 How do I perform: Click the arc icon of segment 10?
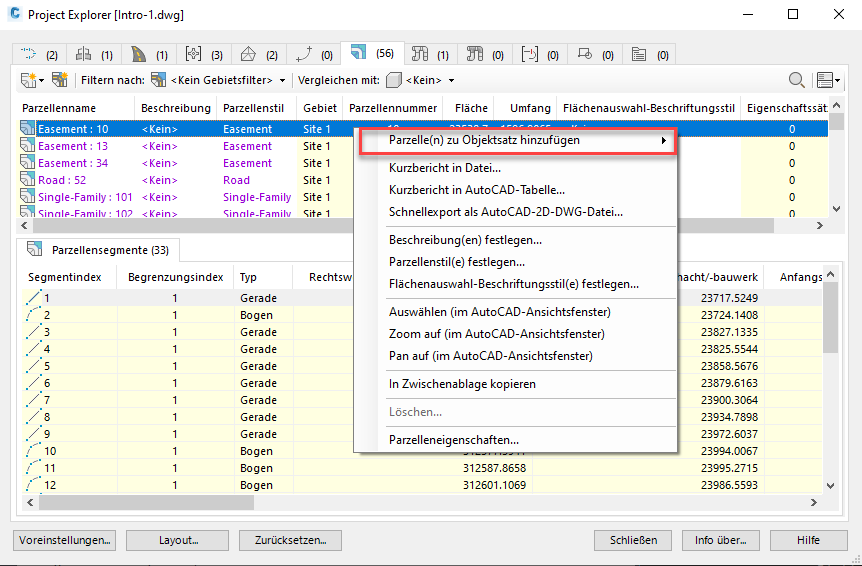pyautogui.click(x=34, y=451)
